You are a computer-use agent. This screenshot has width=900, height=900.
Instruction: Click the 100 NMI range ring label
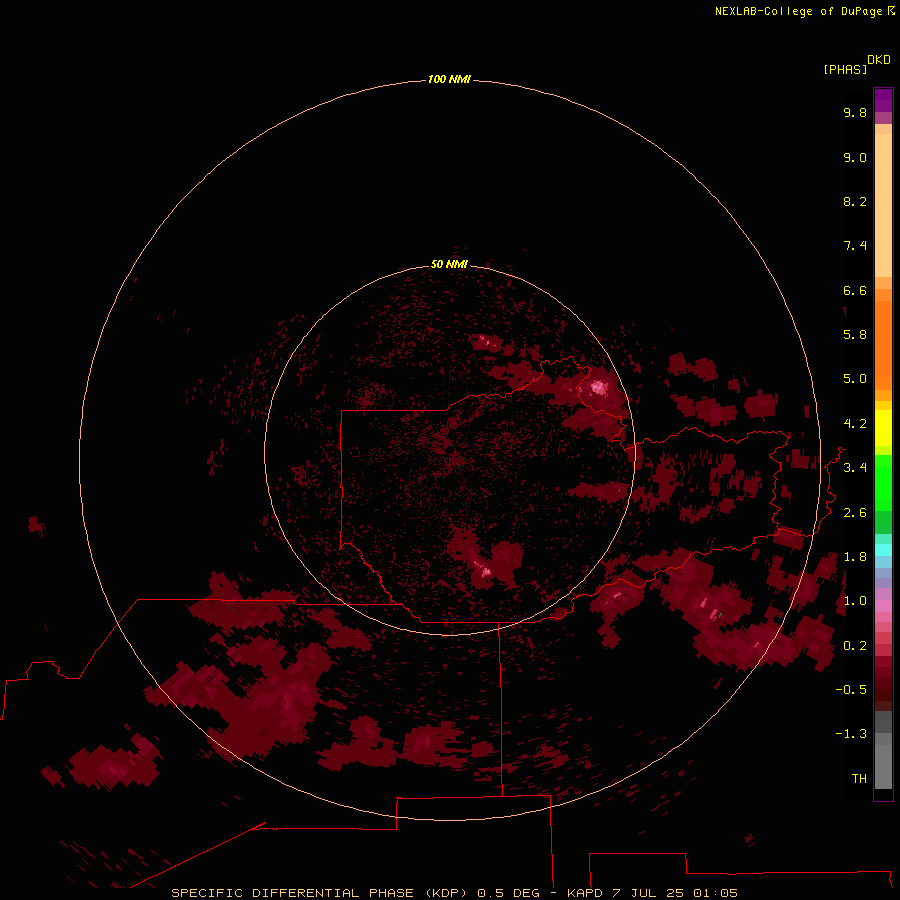(449, 79)
